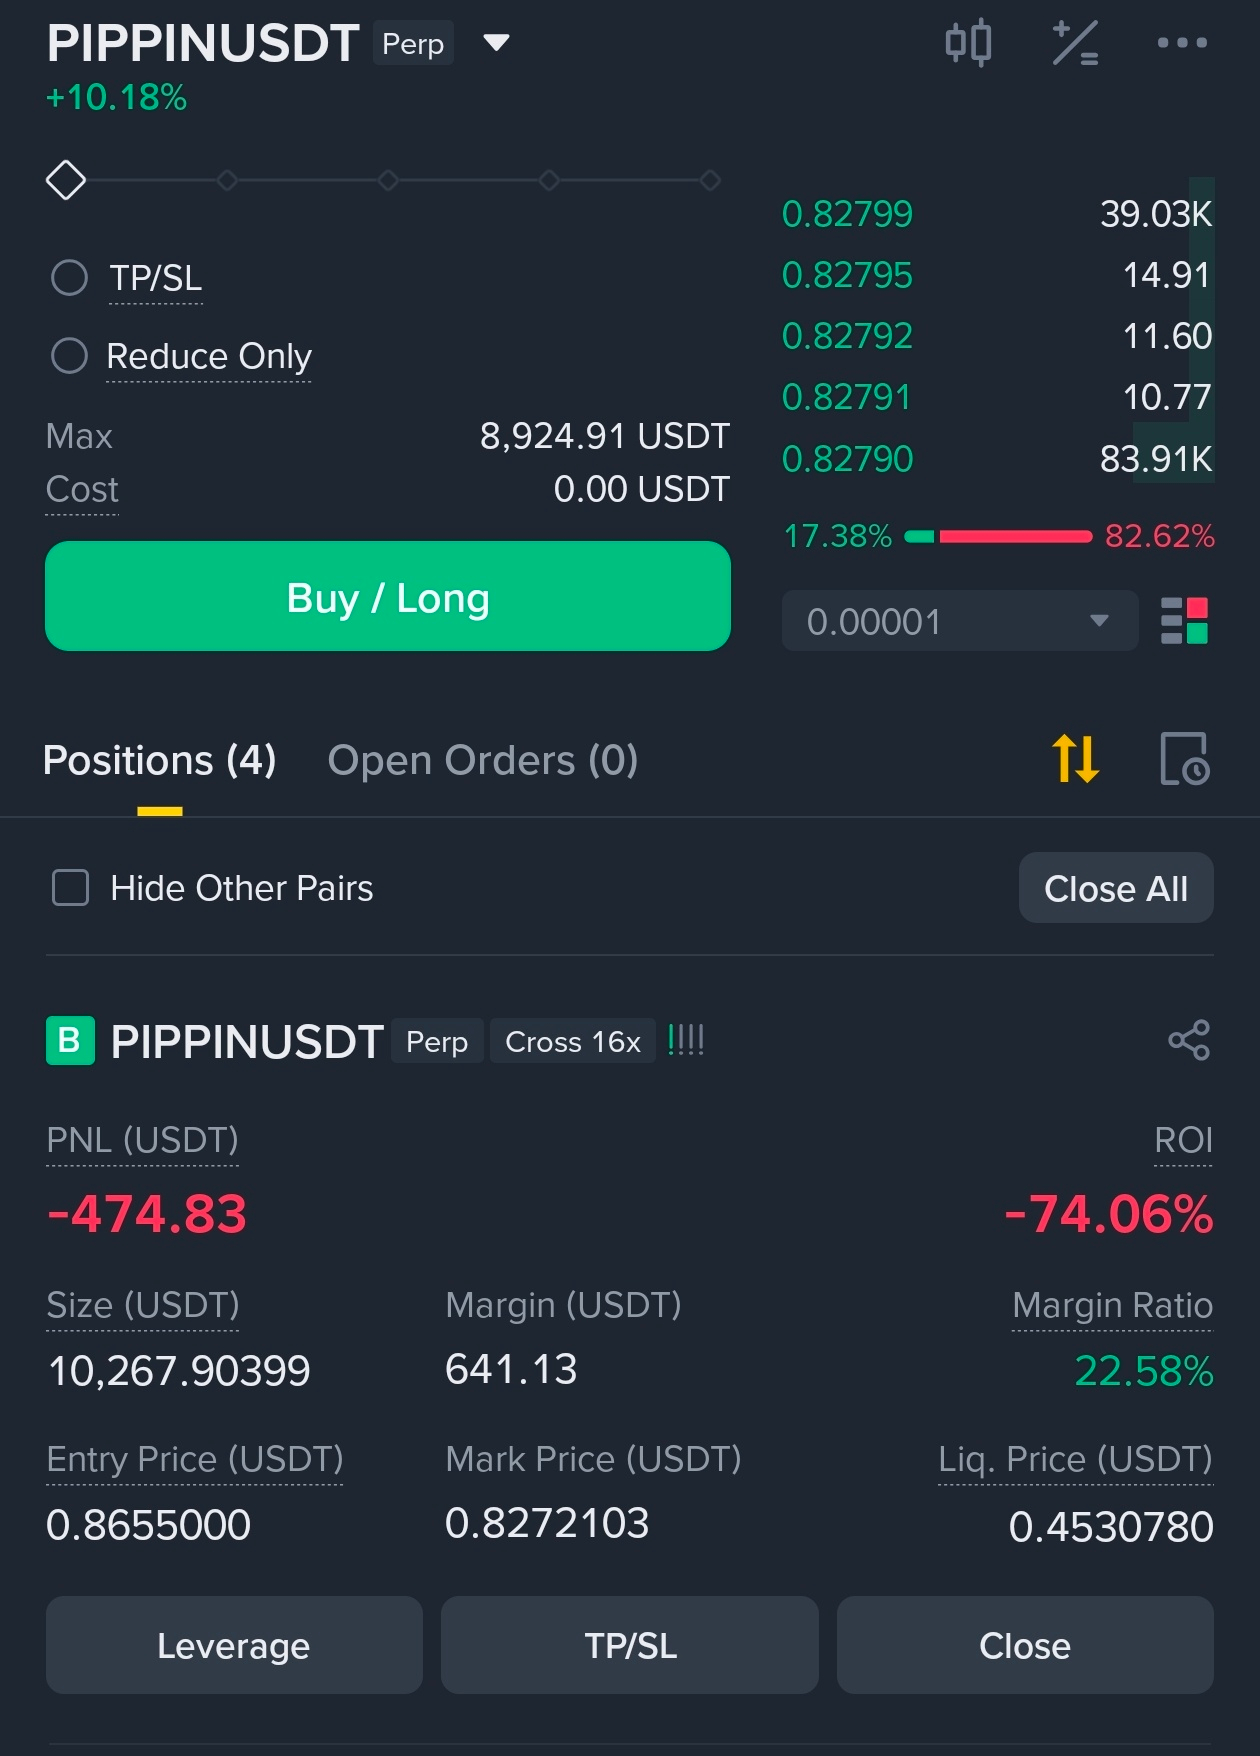Open the 0.00001 price precision dropdown
Screen dimensions: 1260x1756
[x=960, y=621]
